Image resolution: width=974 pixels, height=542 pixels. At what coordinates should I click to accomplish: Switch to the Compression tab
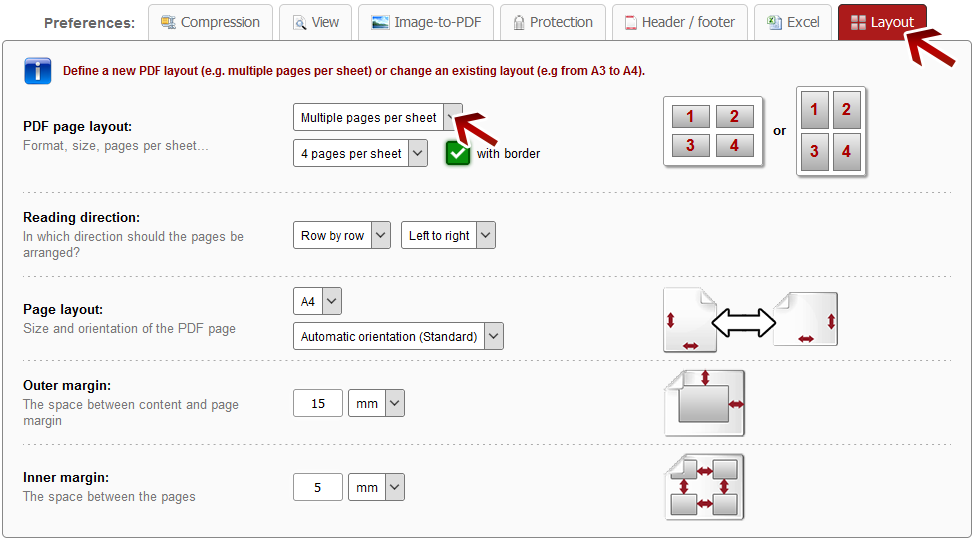click(x=210, y=22)
